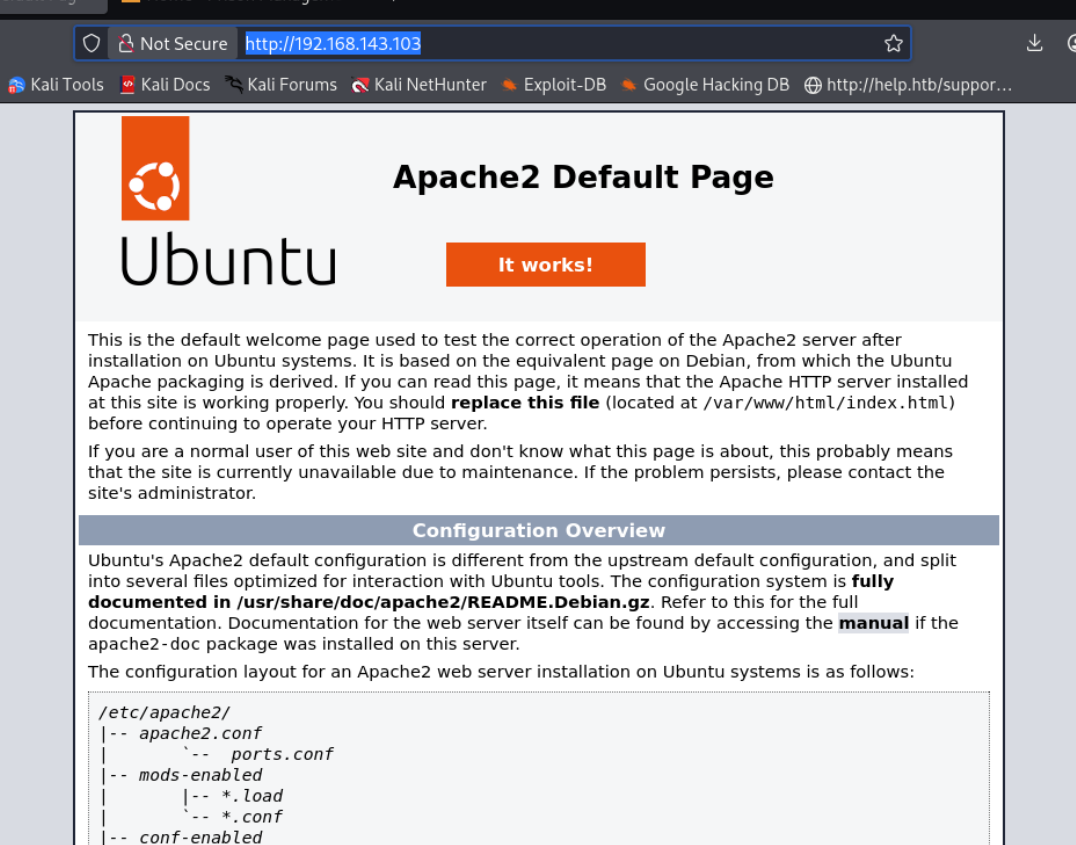Click the Apache2 Default Page heading

coord(583,177)
